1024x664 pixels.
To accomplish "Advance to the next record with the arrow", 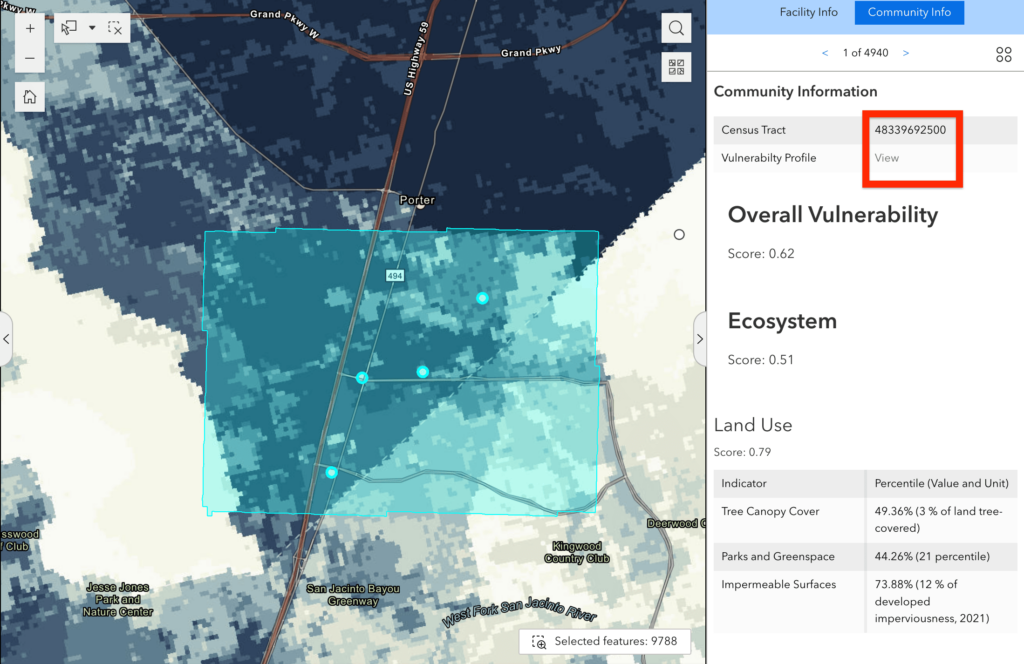I will [x=906, y=52].
